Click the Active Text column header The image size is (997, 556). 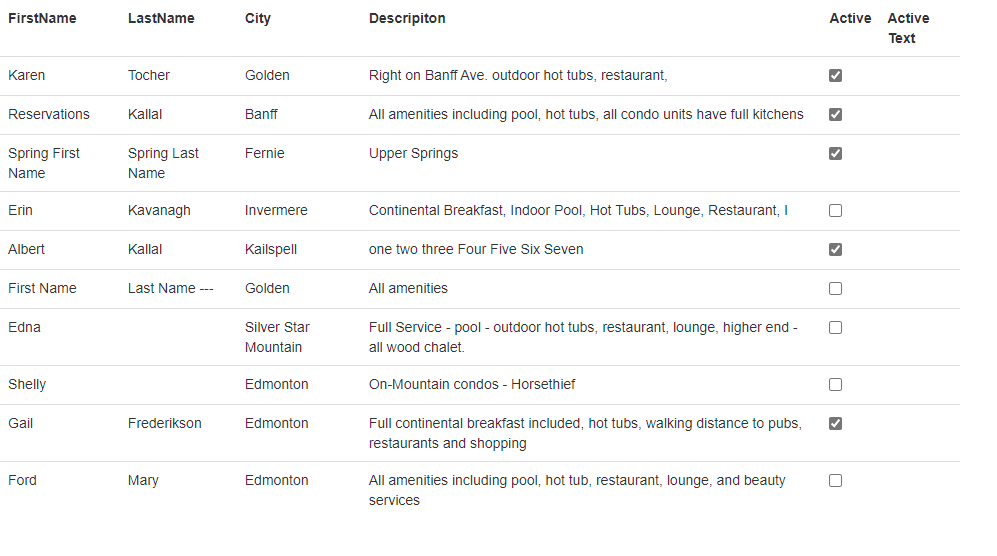pyautogui.click(x=908, y=28)
